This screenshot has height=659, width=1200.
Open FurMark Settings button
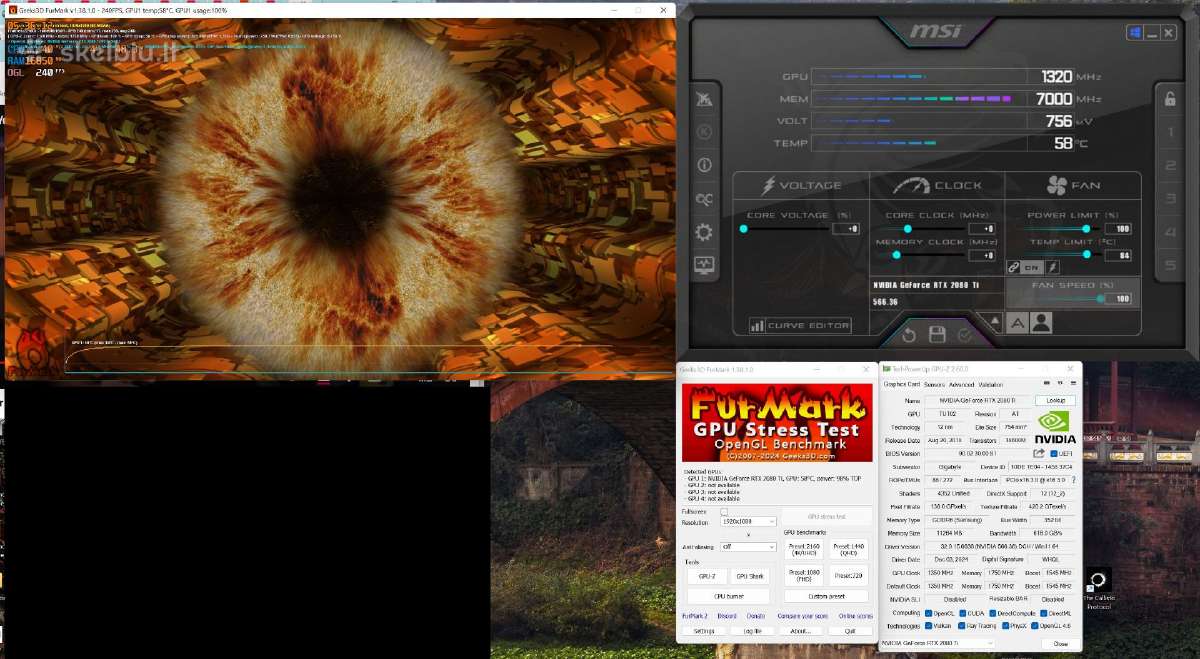[x=704, y=631]
